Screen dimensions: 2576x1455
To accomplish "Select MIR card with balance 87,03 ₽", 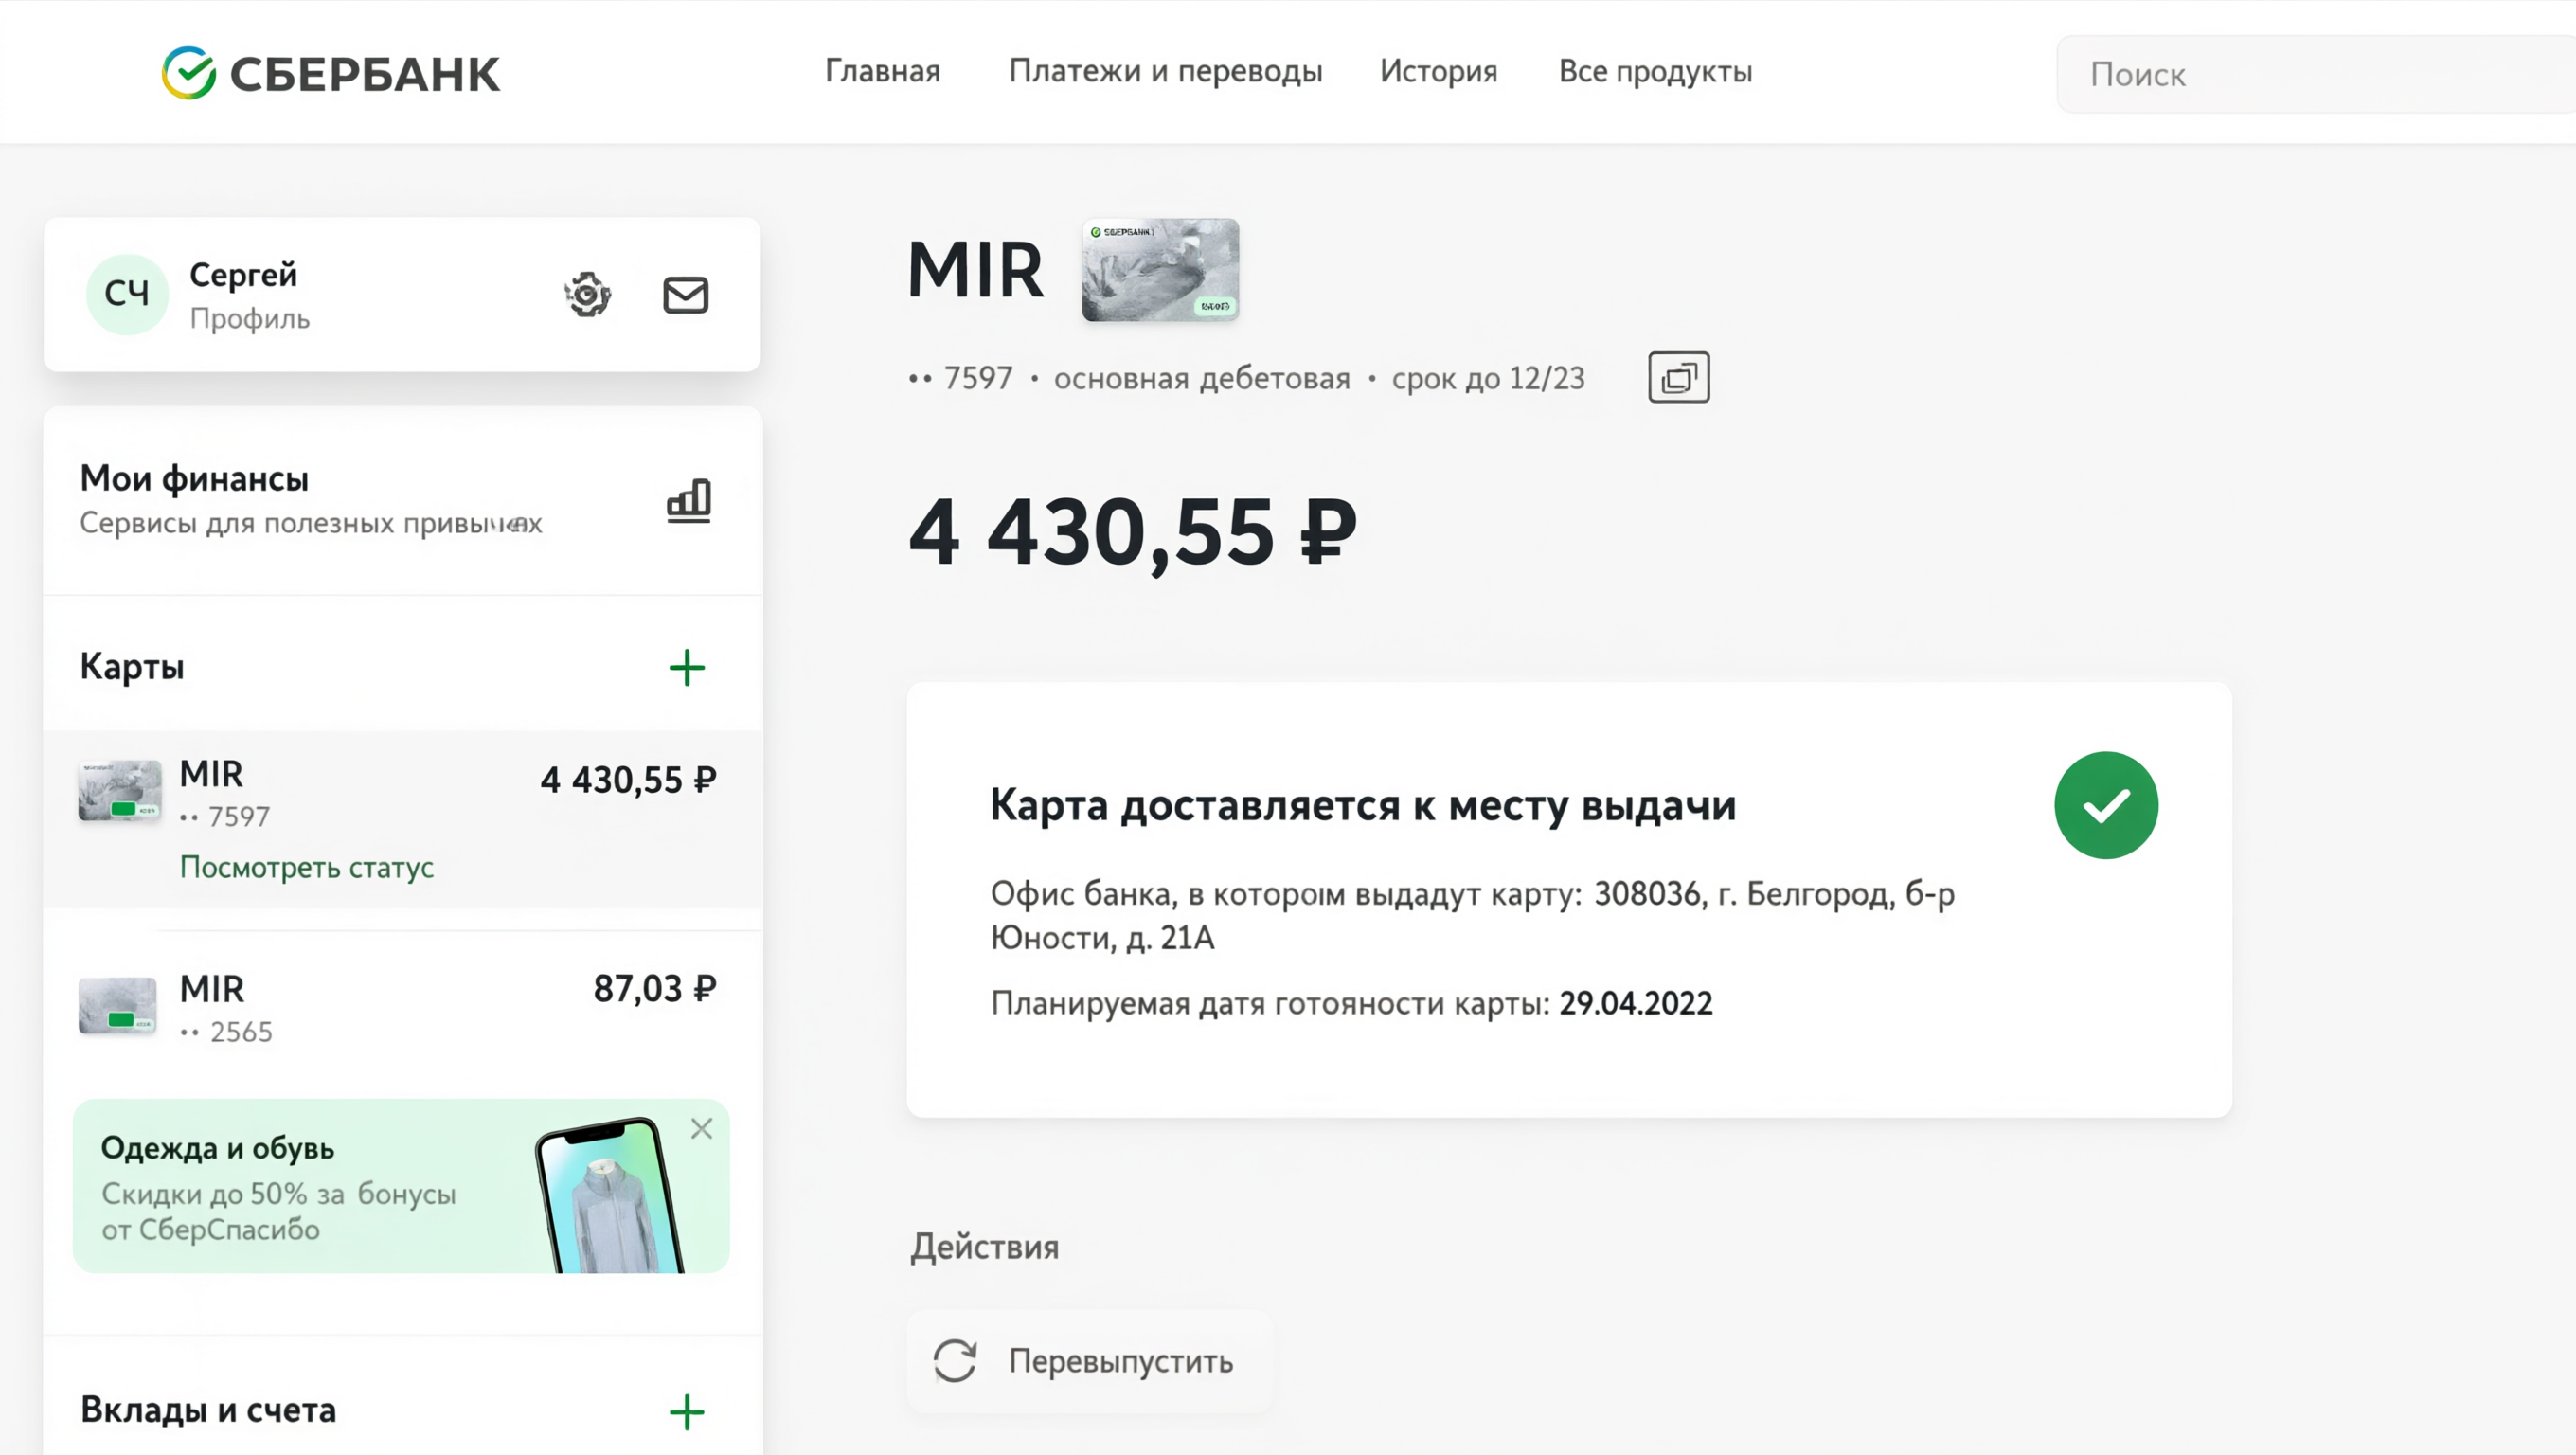I will click(402, 1008).
